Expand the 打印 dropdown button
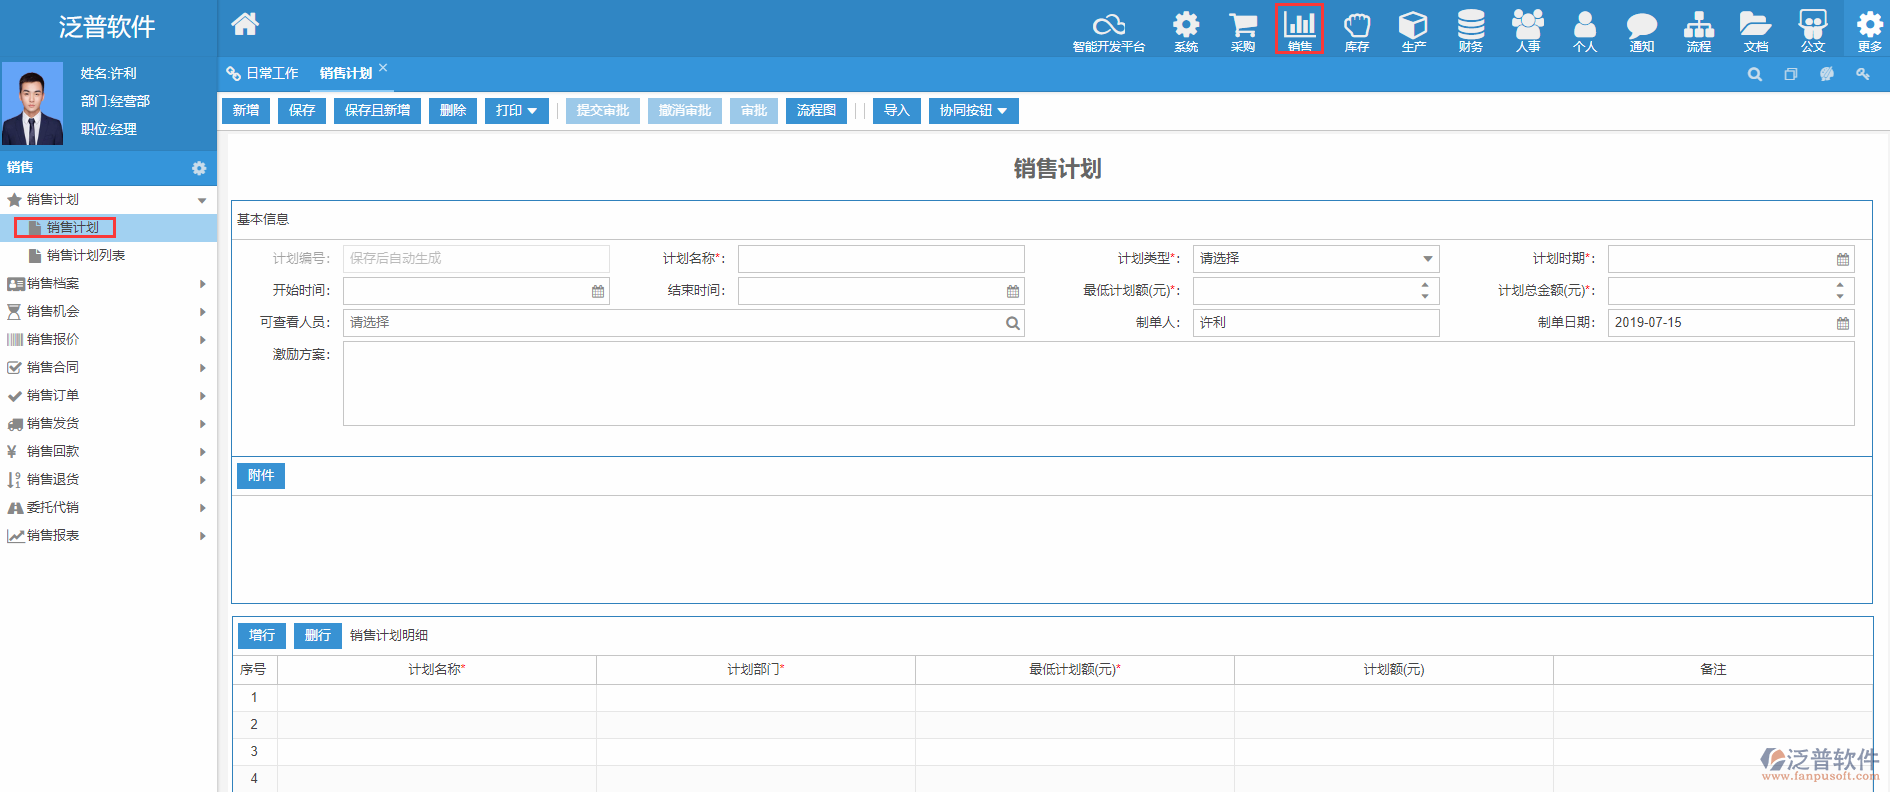 click(x=516, y=111)
